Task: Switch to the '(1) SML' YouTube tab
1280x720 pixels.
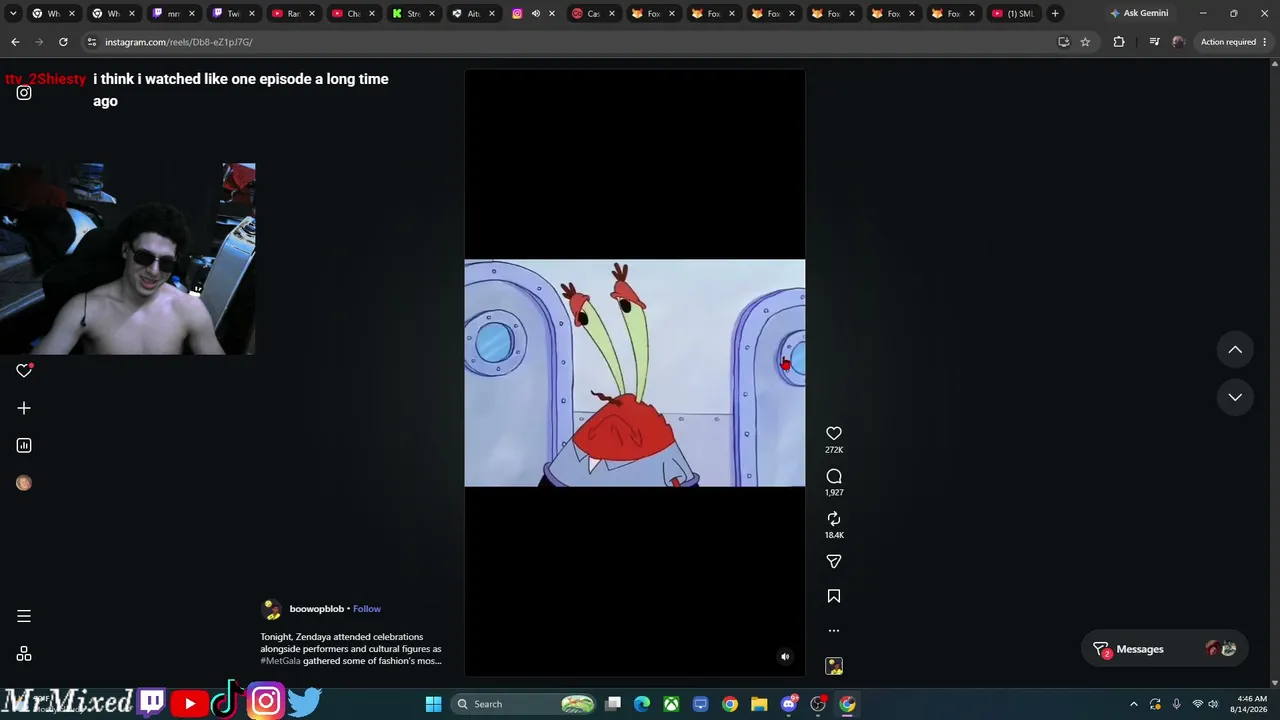Action: (1013, 13)
